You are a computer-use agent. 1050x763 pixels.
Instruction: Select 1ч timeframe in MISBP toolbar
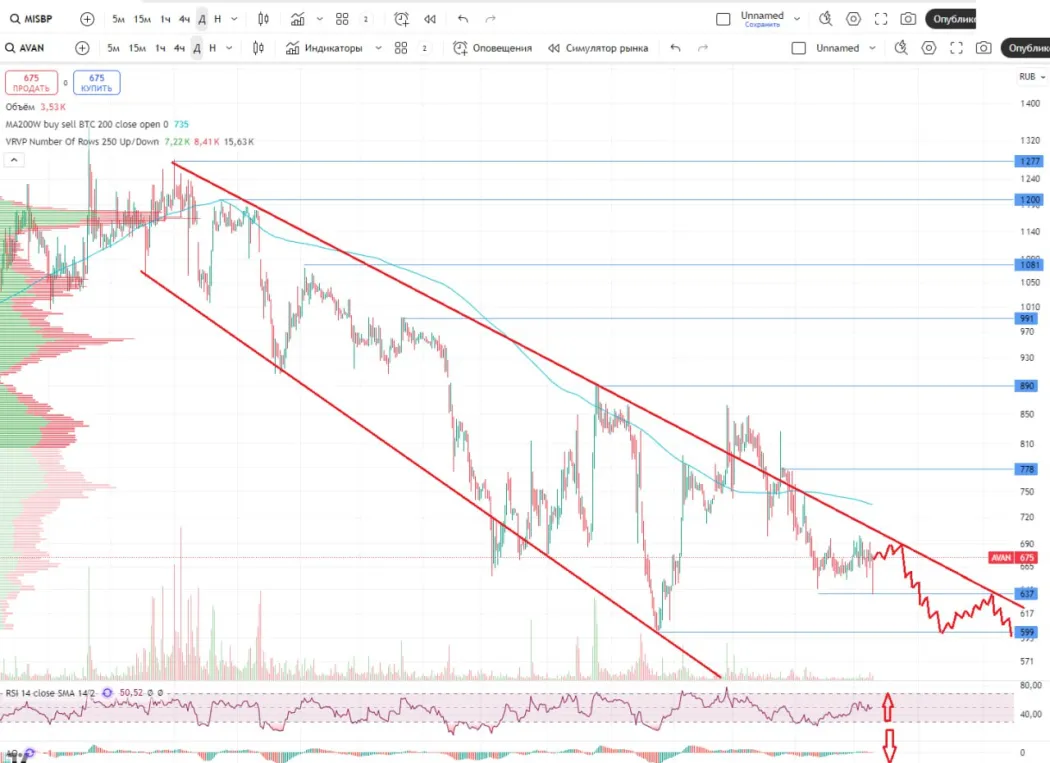coord(165,19)
